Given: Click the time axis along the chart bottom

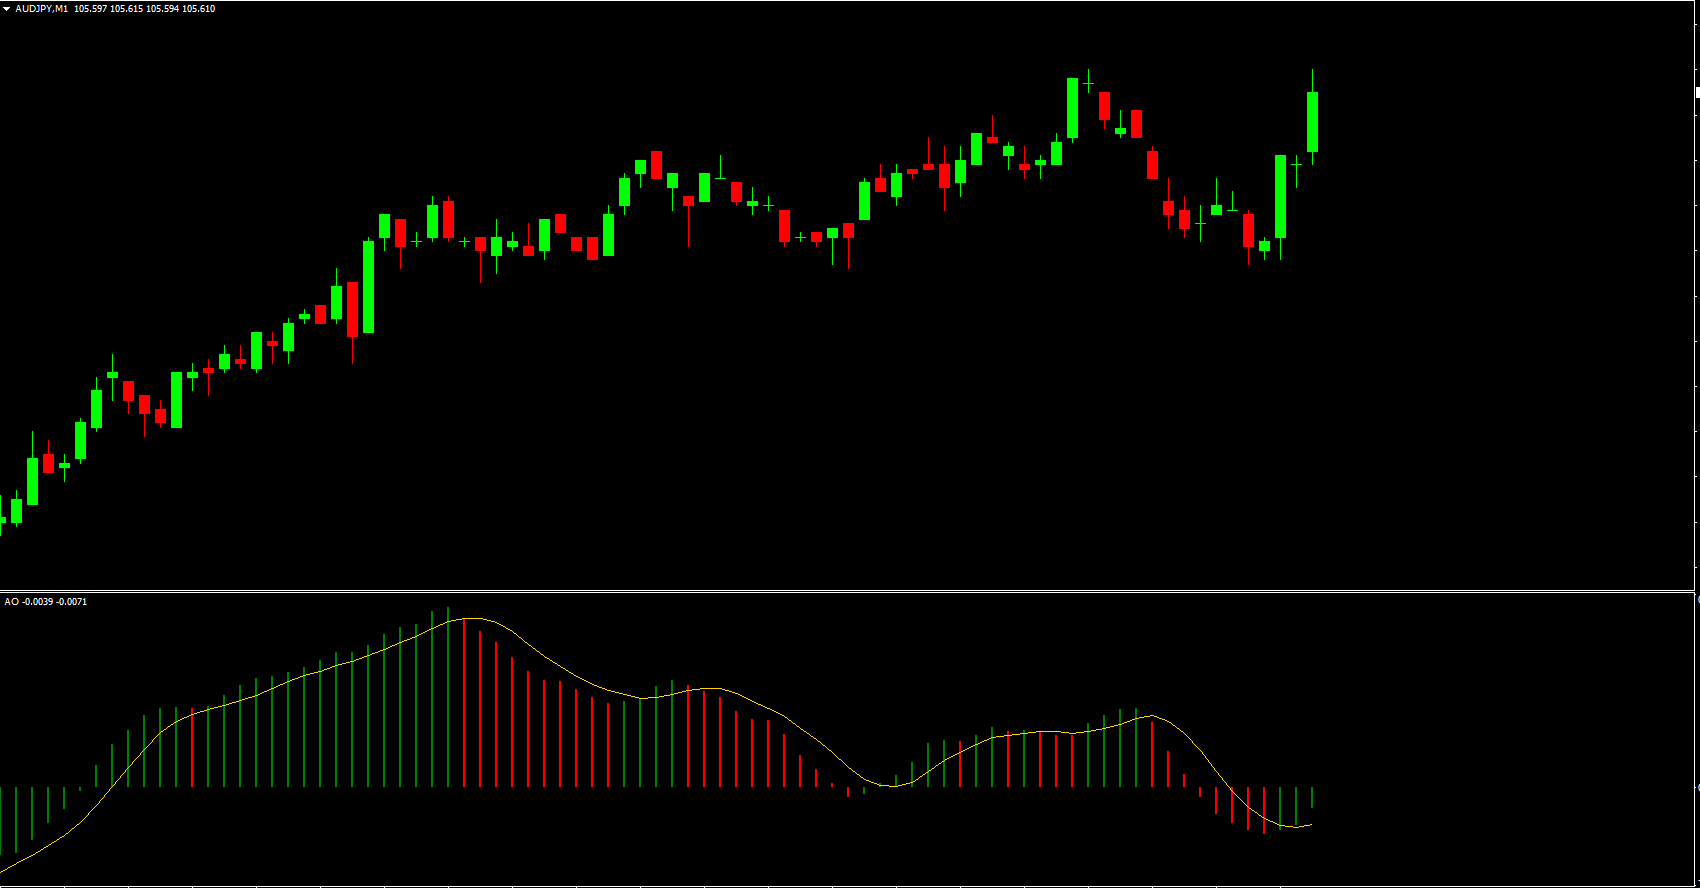Looking at the screenshot, I should click(848, 885).
